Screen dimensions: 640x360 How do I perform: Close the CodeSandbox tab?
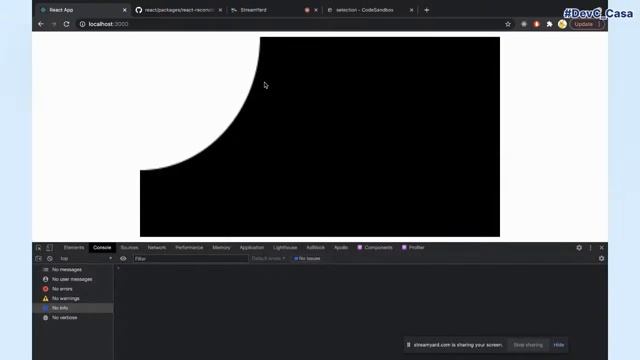411,10
